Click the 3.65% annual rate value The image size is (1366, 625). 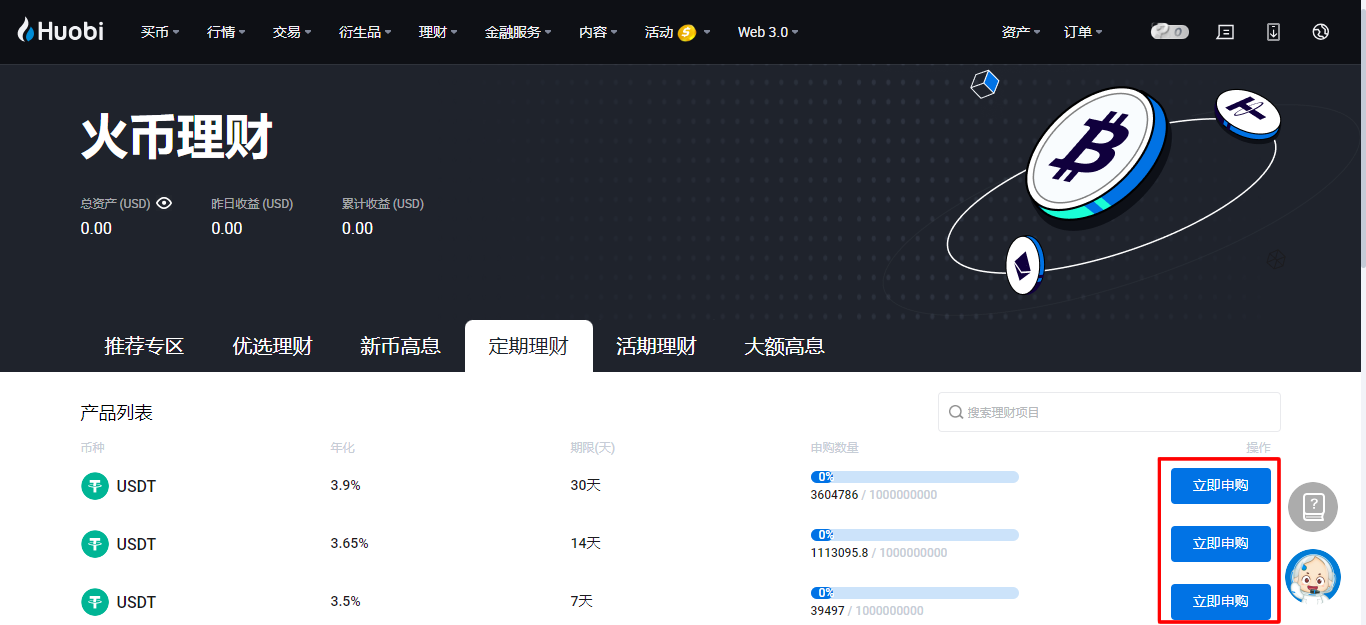pyautogui.click(x=350, y=543)
